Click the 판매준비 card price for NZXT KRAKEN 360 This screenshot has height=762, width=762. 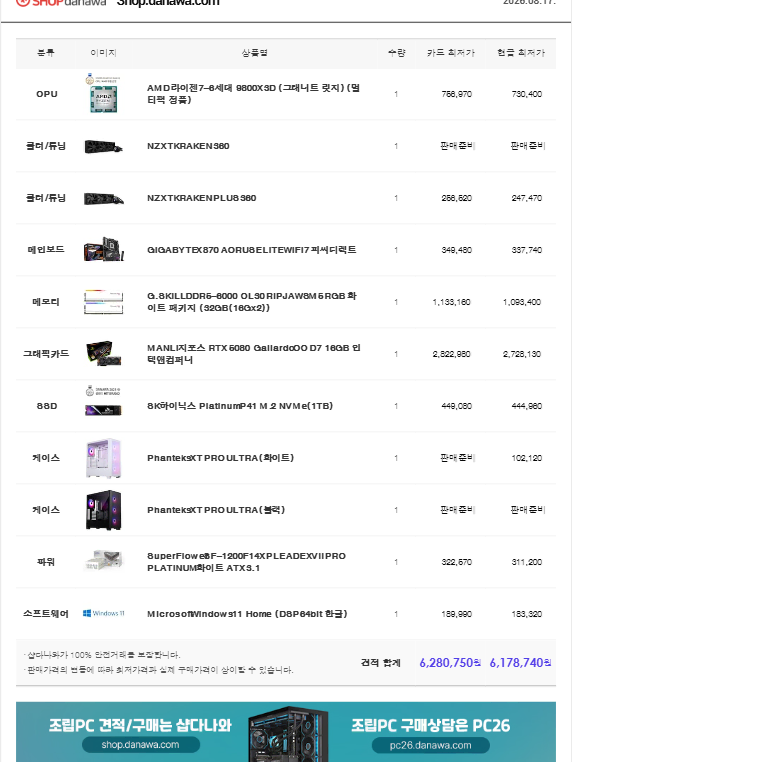click(457, 146)
